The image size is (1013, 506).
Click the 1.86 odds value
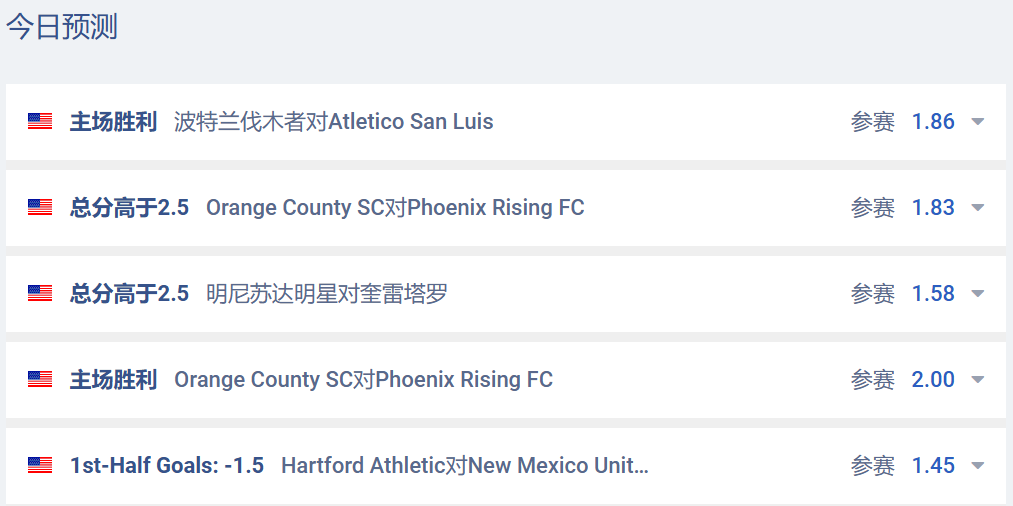pyautogui.click(x=933, y=122)
